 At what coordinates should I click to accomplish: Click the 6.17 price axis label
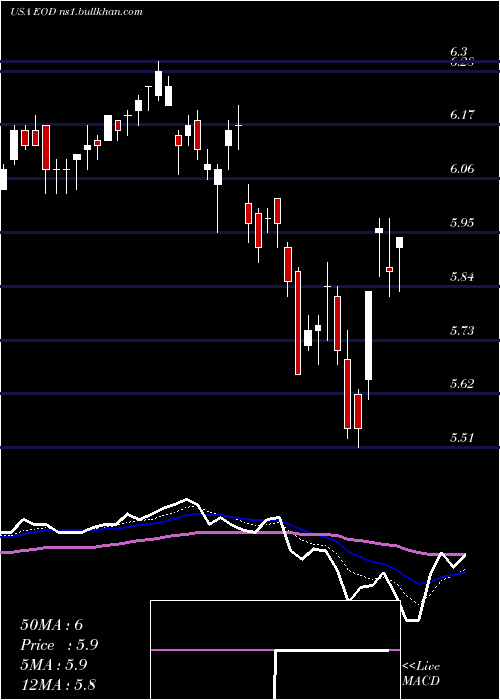tap(462, 115)
